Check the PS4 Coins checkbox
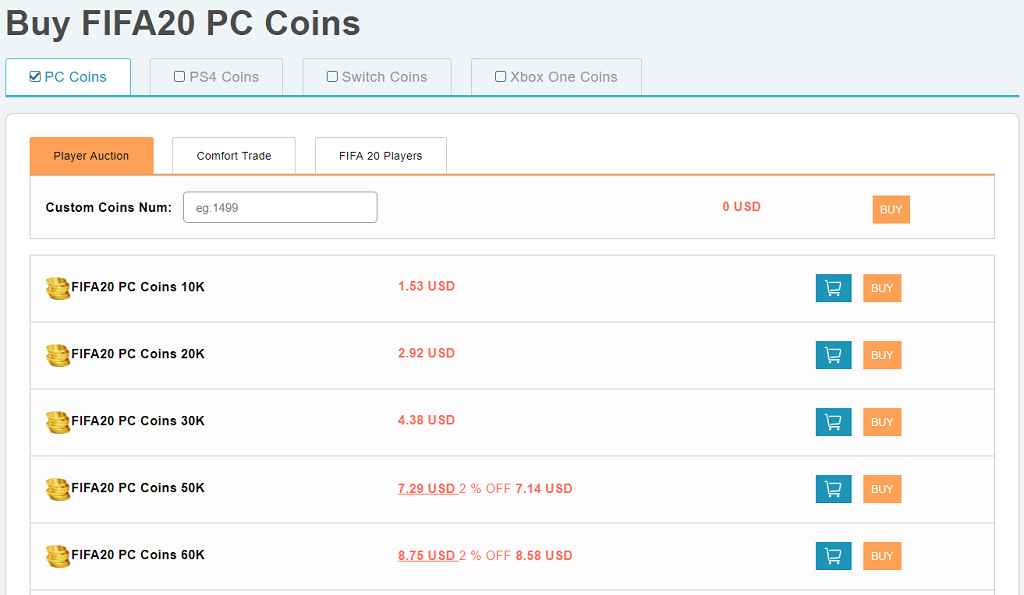This screenshot has width=1024, height=595. (179, 76)
